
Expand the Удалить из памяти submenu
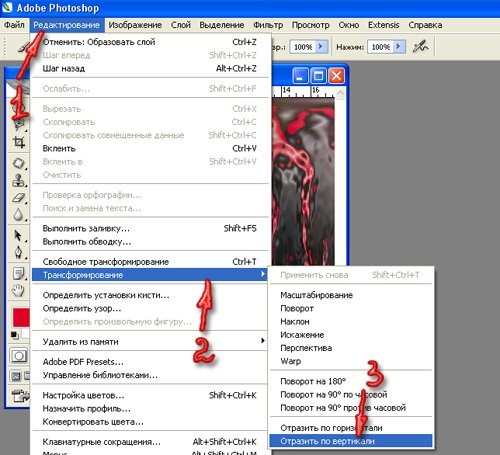click(x=150, y=341)
